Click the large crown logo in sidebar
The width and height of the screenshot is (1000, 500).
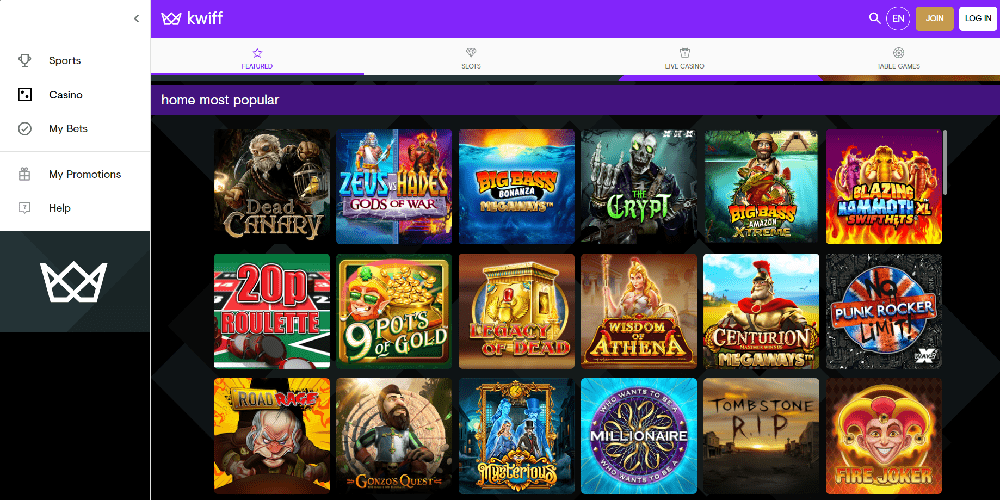[x=73, y=281]
